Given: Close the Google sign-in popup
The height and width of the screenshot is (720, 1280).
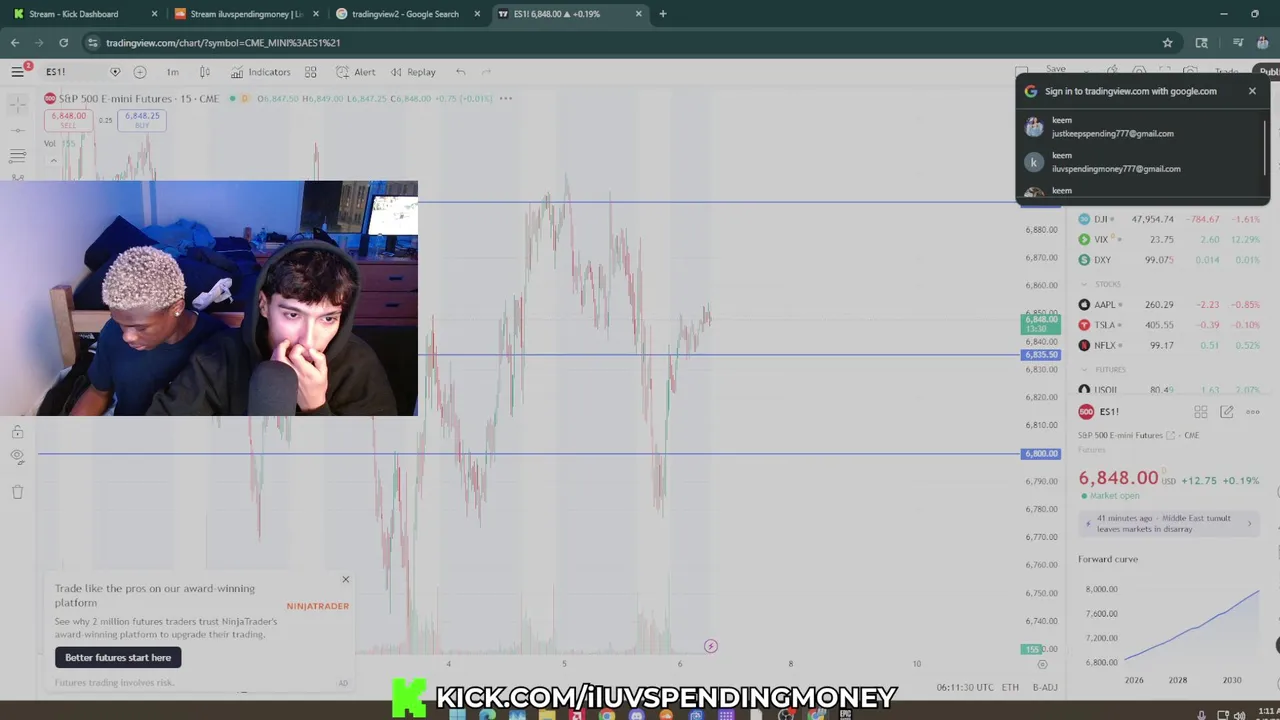Looking at the screenshot, I should [1252, 91].
